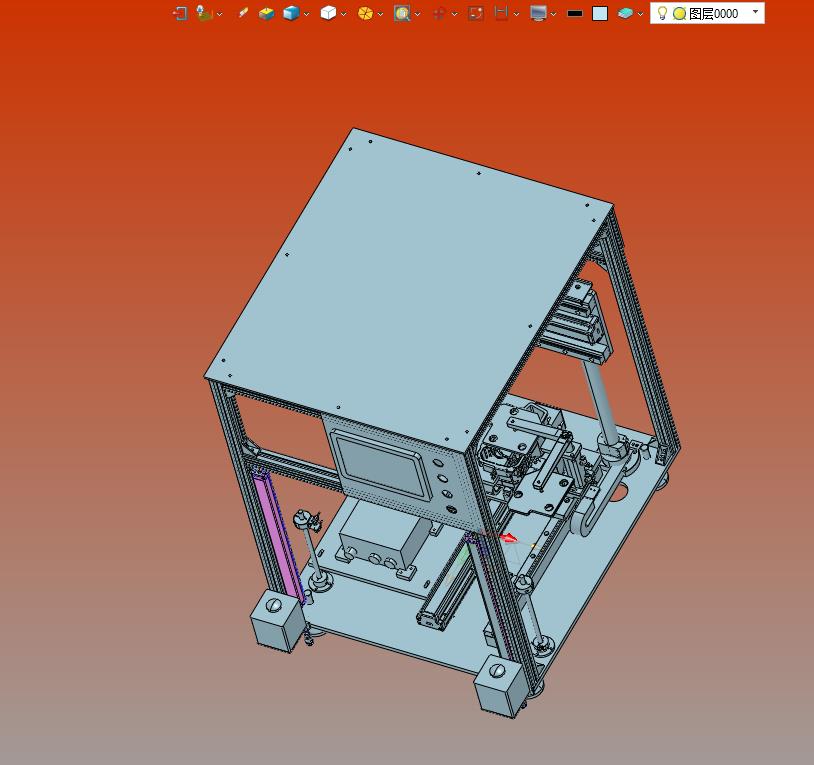Click the red dimension measure icon
Image resolution: width=814 pixels, height=765 pixels.
pos(501,13)
